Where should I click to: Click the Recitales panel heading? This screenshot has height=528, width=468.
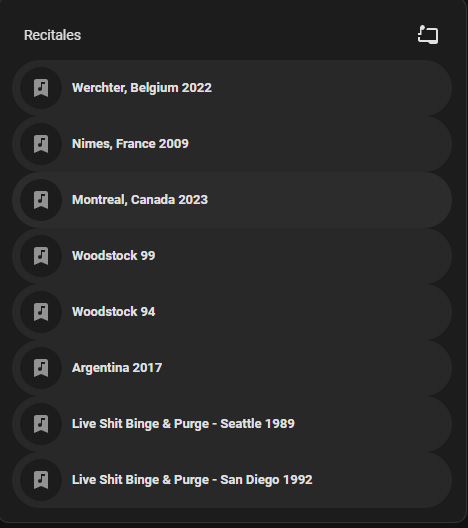(52, 35)
